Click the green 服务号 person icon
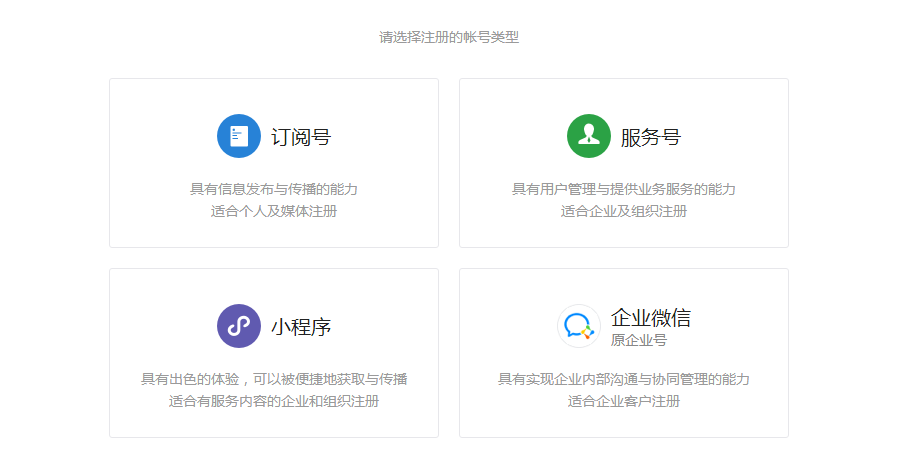This screenshot has width=900, height=465. coord(589,136)
